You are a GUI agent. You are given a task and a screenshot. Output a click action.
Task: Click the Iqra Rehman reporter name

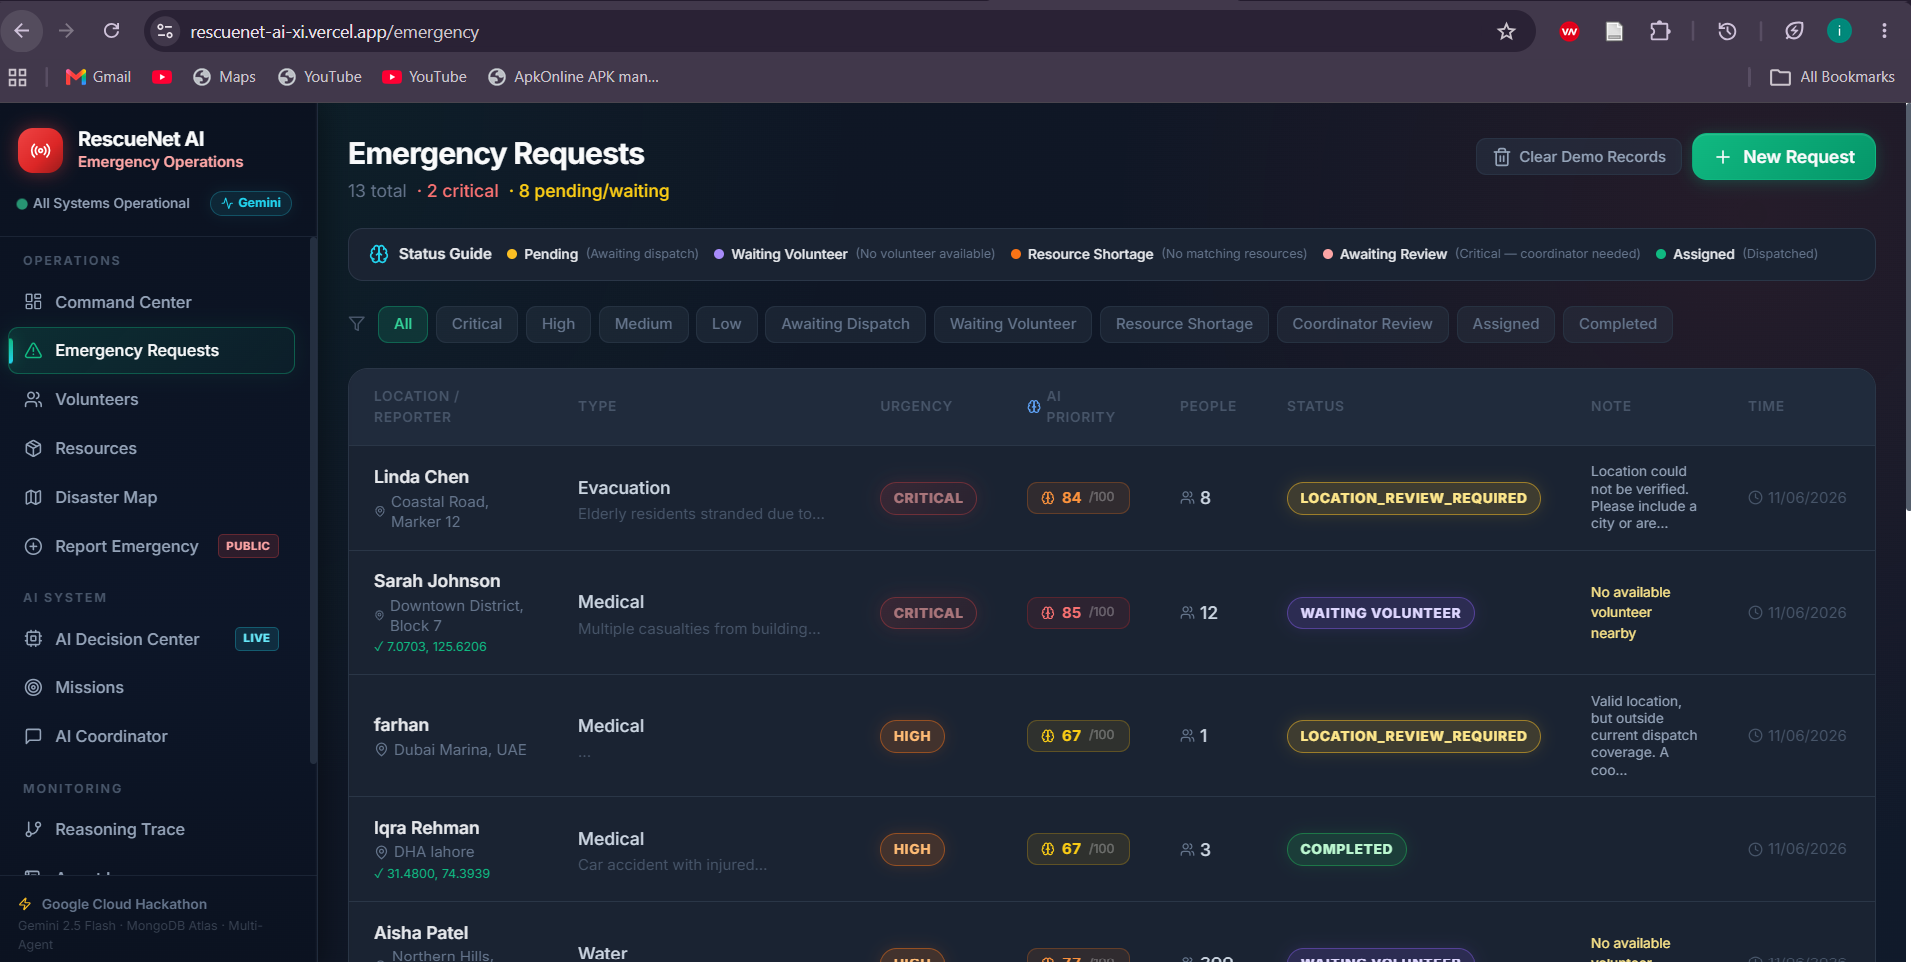[x=427, y=828]
